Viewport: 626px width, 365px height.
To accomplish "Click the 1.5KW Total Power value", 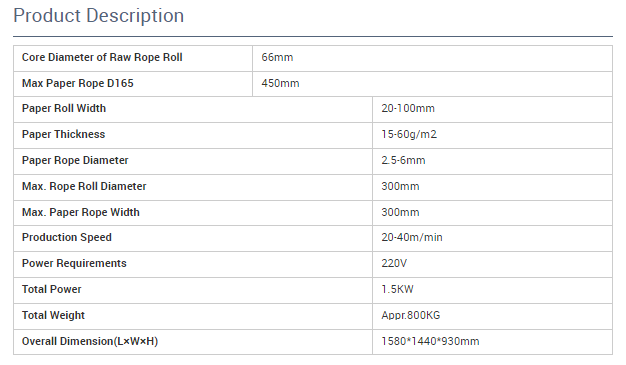I will pos(397,290).
